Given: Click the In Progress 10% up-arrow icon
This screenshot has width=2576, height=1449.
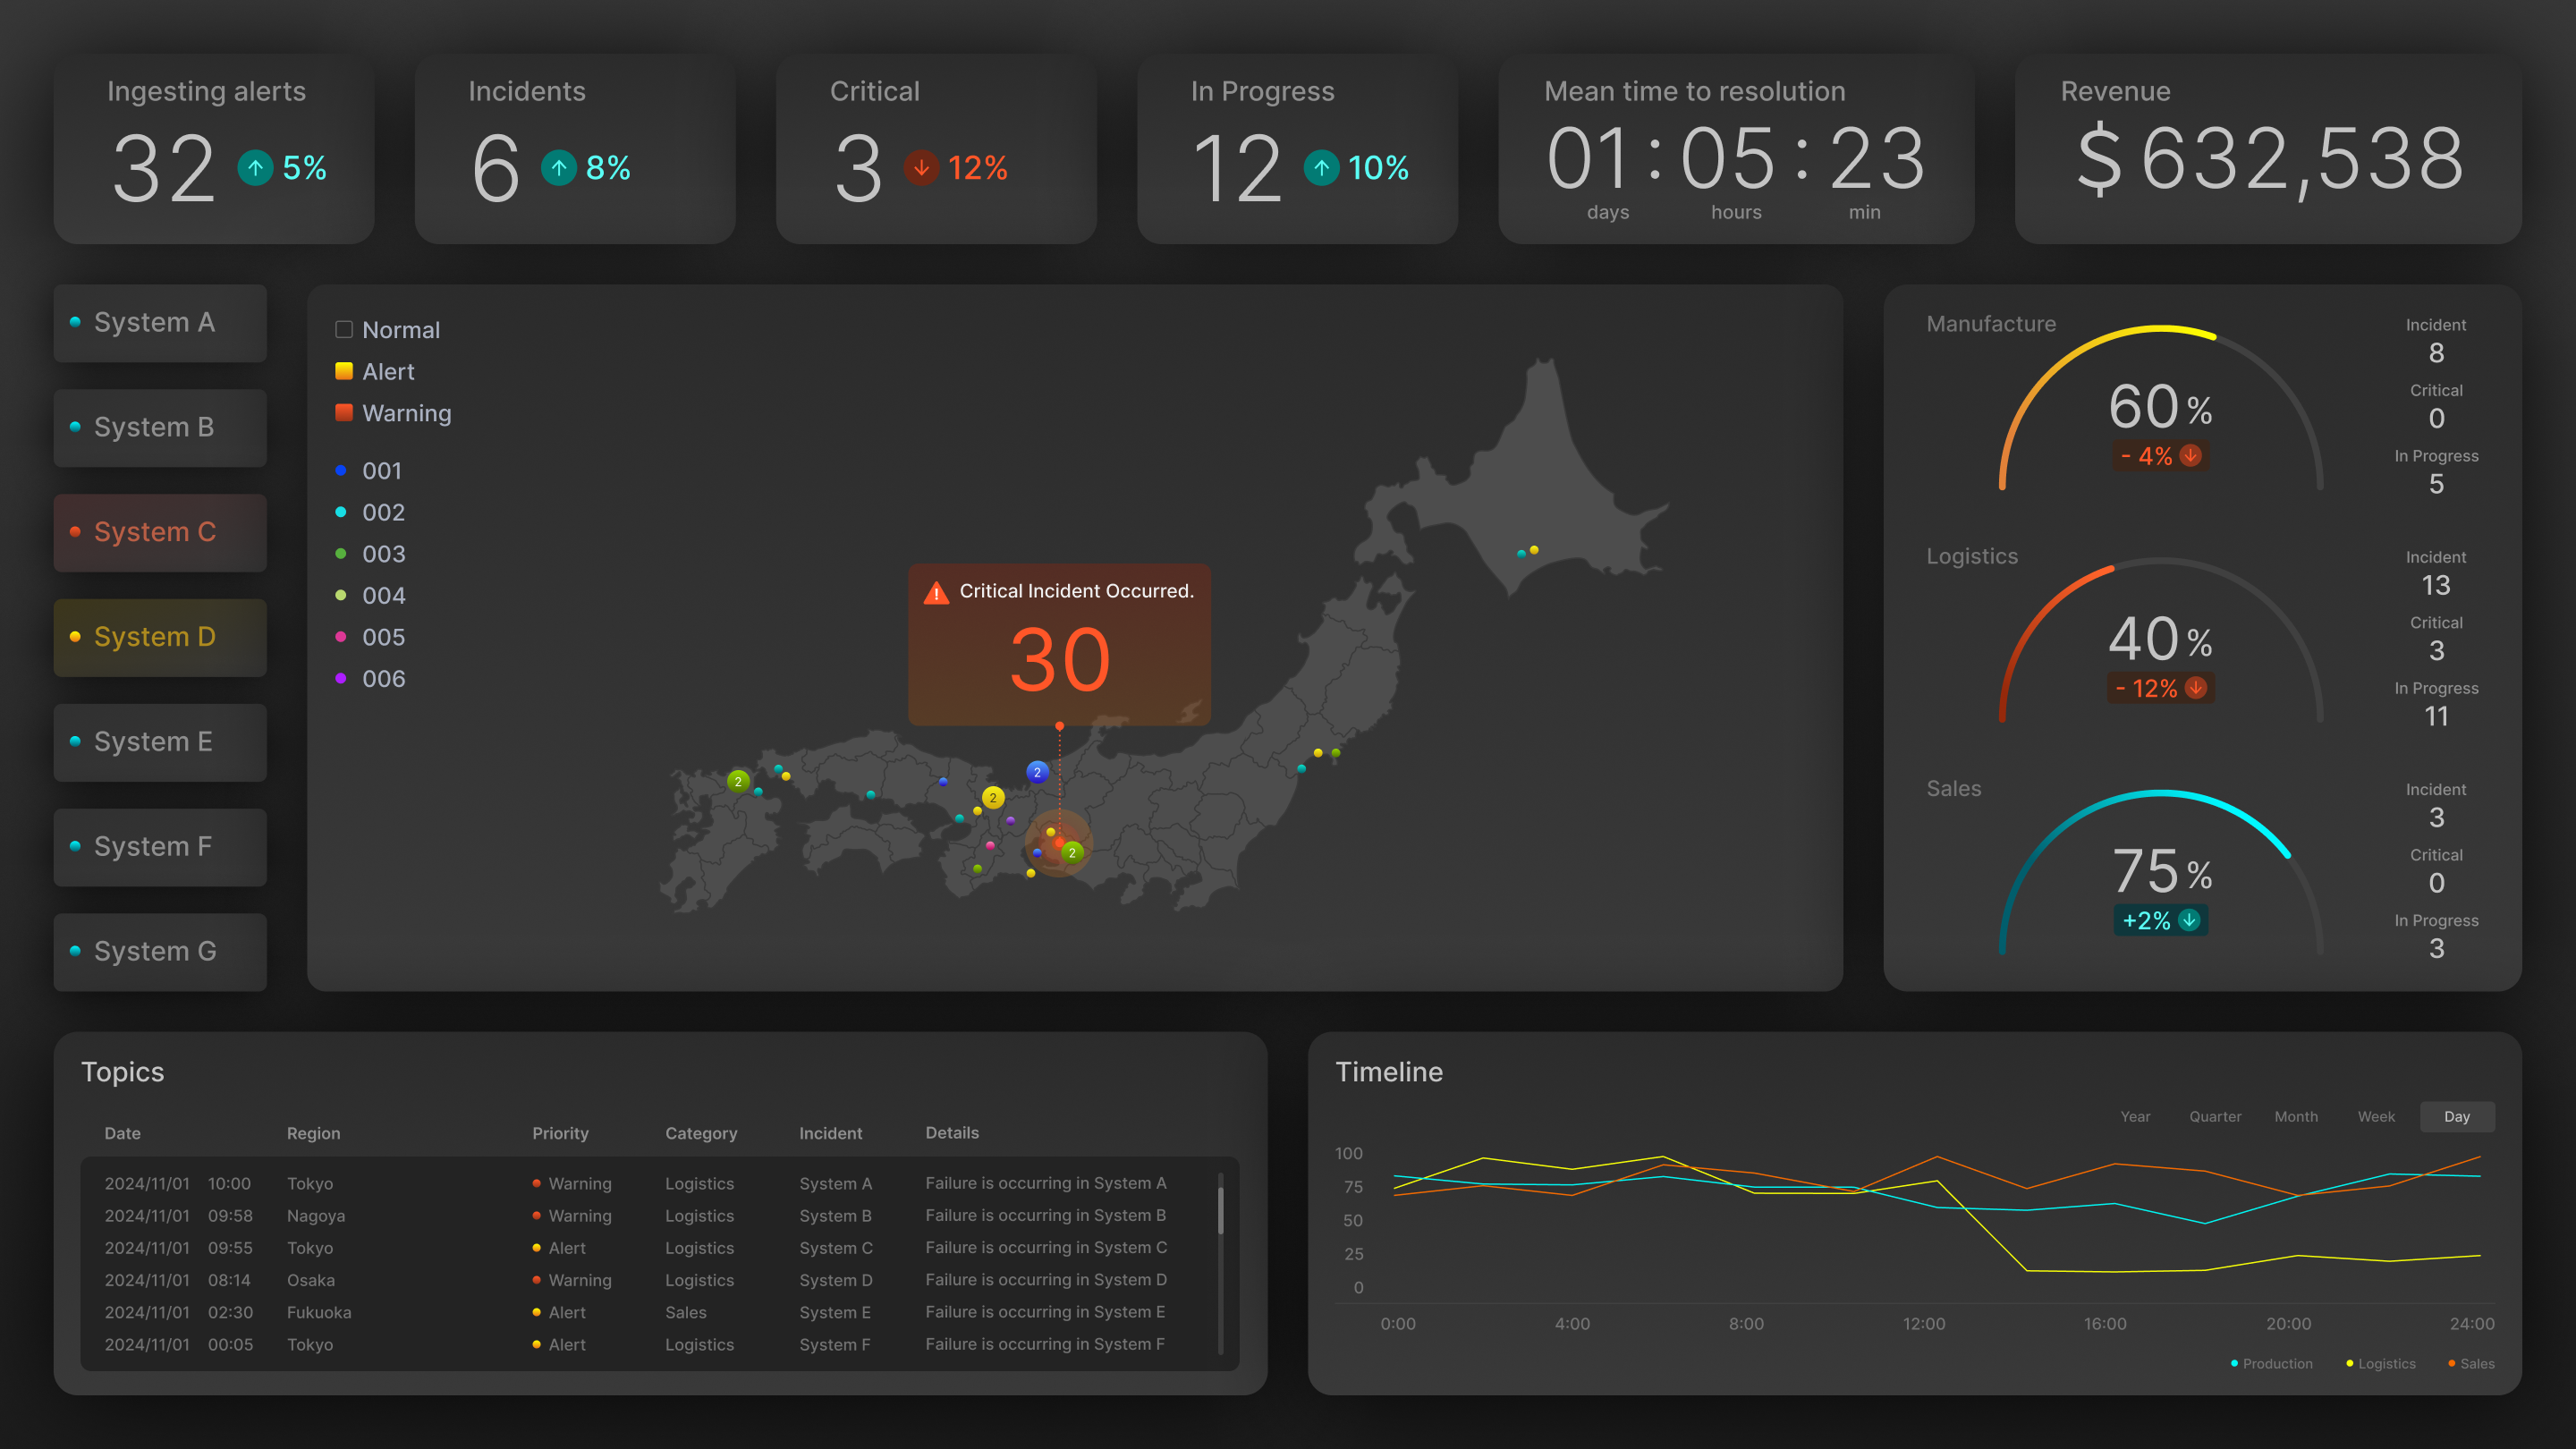Looking at the screenshot, I should (1321, 167).
